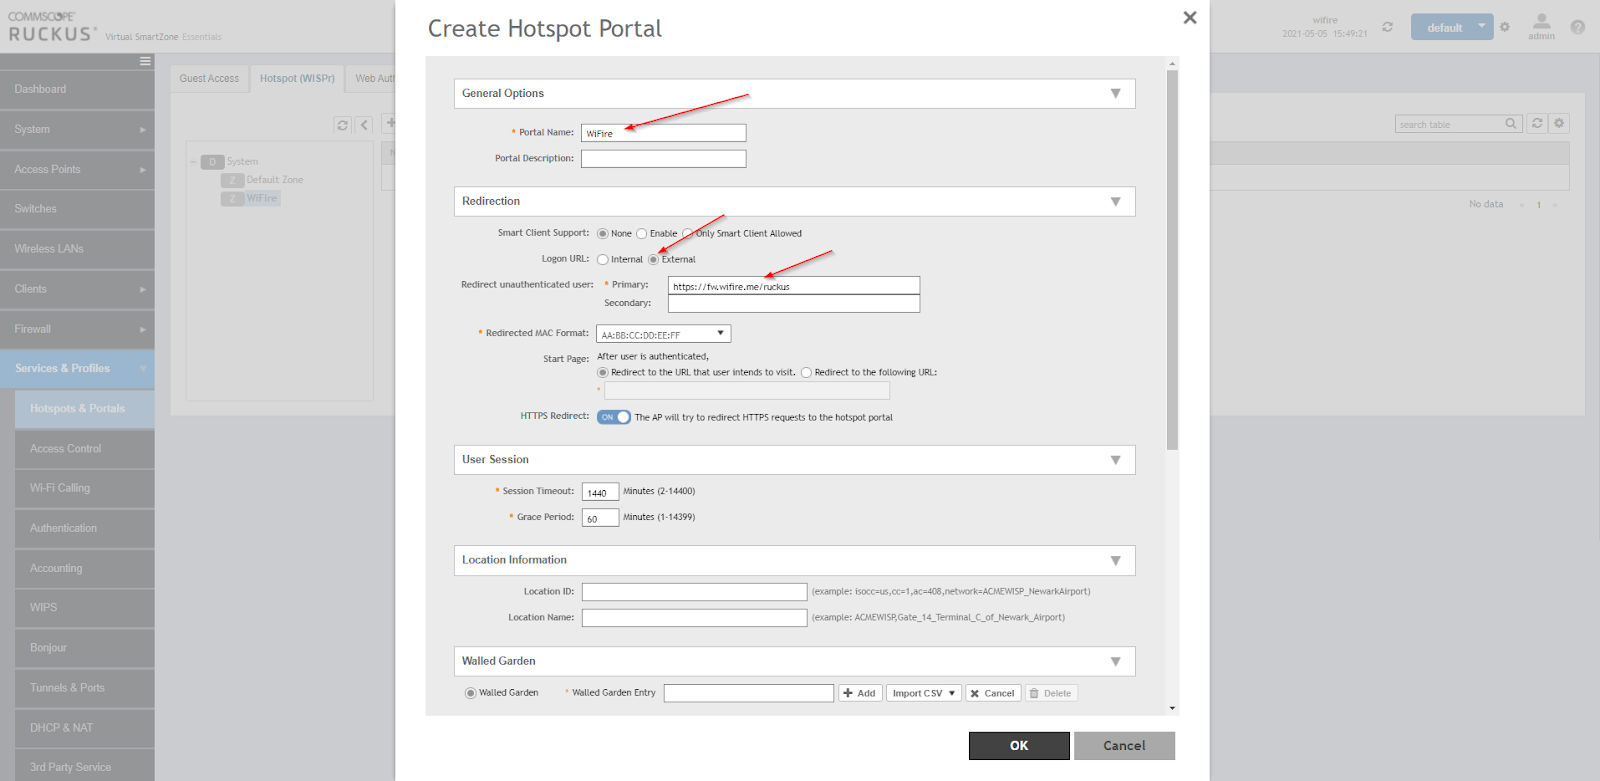The image size is (1600, 781).
Task: Click the gear icon beside default
Action: click(x=1504, y=27)
